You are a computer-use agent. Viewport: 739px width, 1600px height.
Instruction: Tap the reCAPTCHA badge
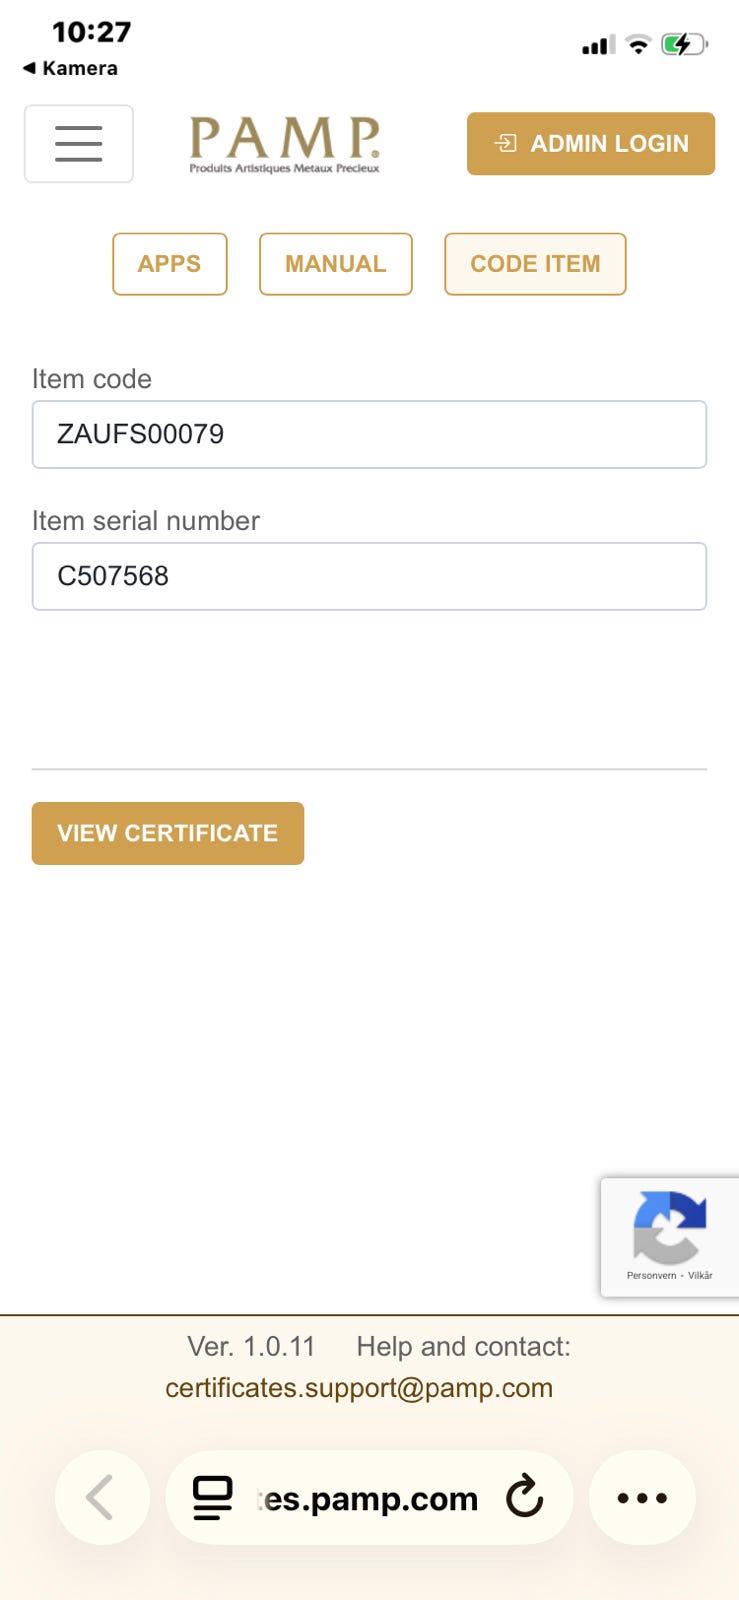point(669,1237)
